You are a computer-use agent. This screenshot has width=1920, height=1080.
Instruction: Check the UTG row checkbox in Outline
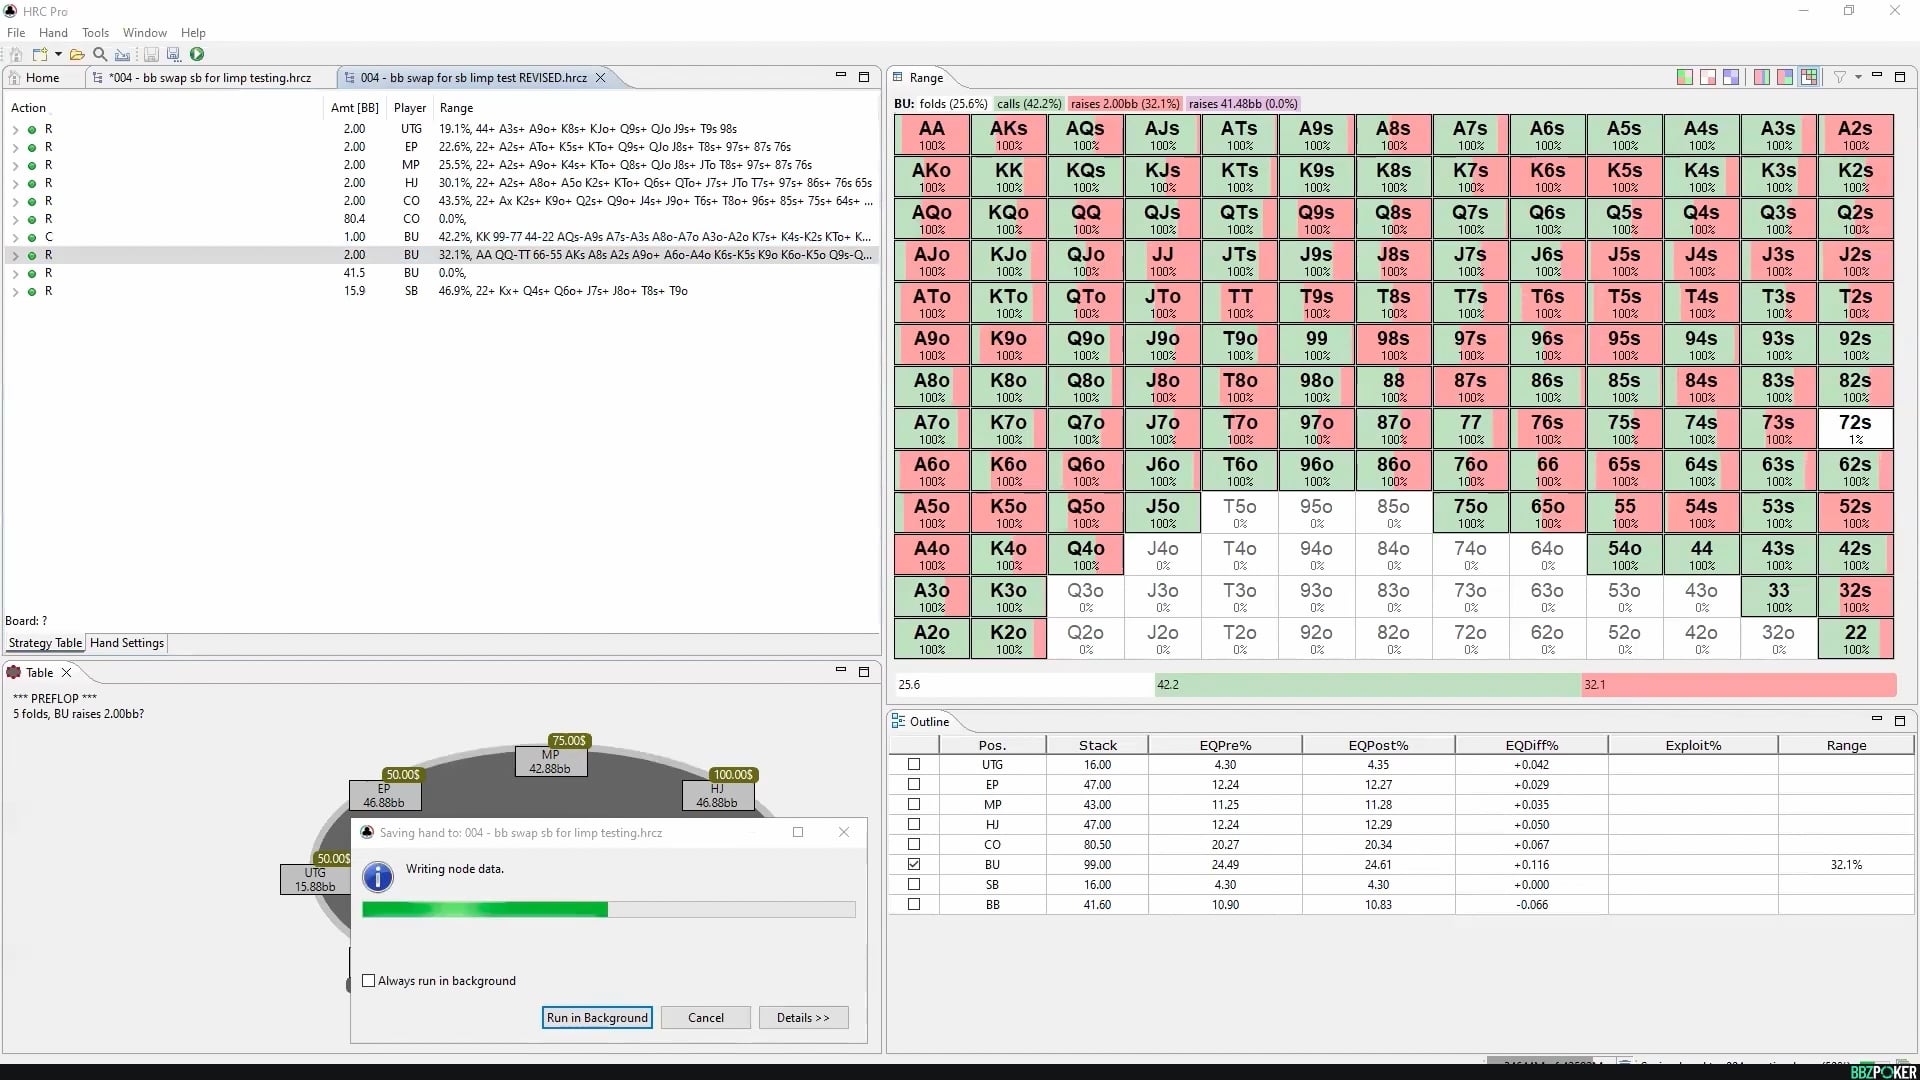click(914, 765)
